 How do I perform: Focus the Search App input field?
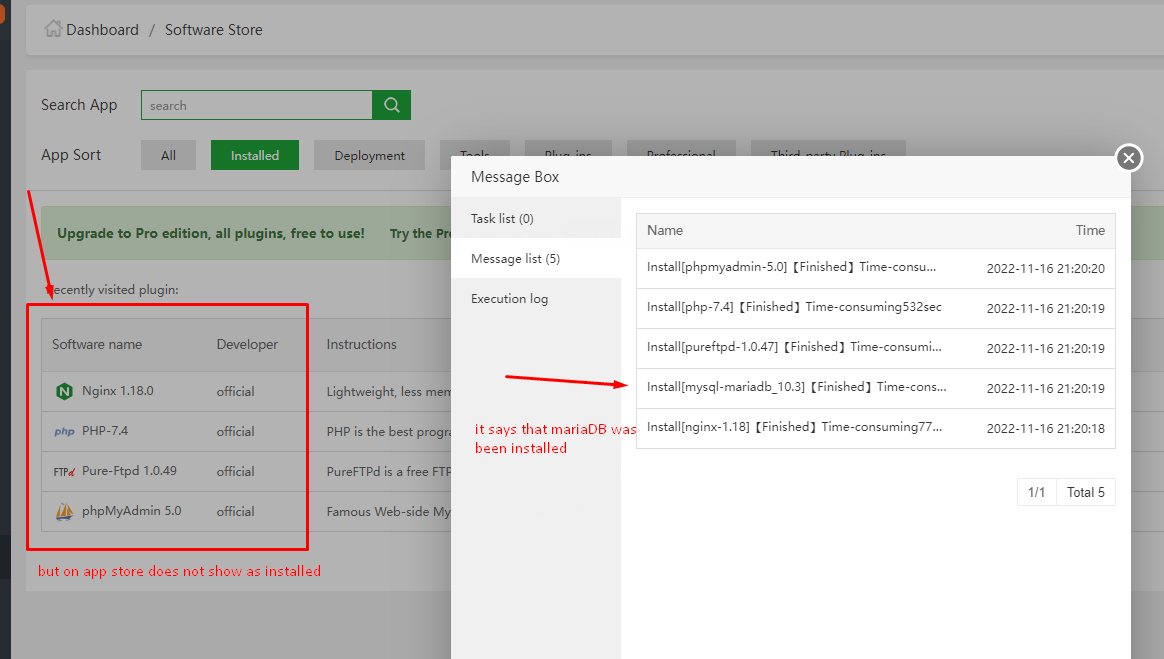click(x=257, y=105)
